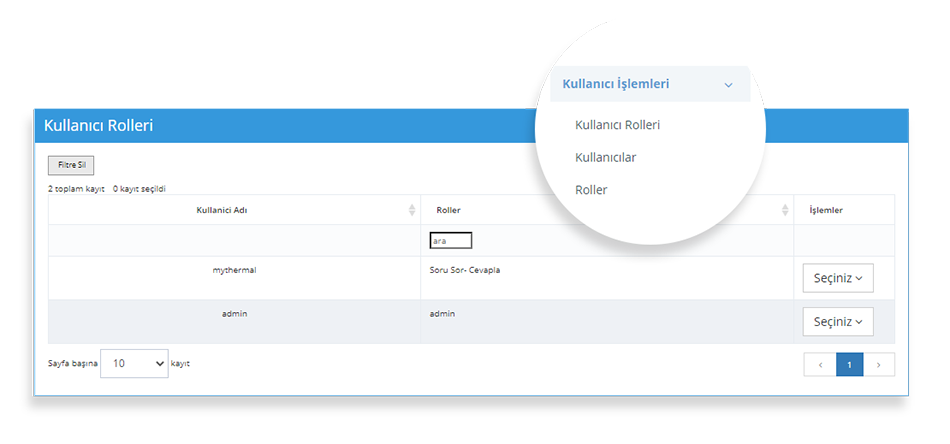Sort by the Kullanici Adı column arrows
The image size is (950, 444).
[412, 210]
